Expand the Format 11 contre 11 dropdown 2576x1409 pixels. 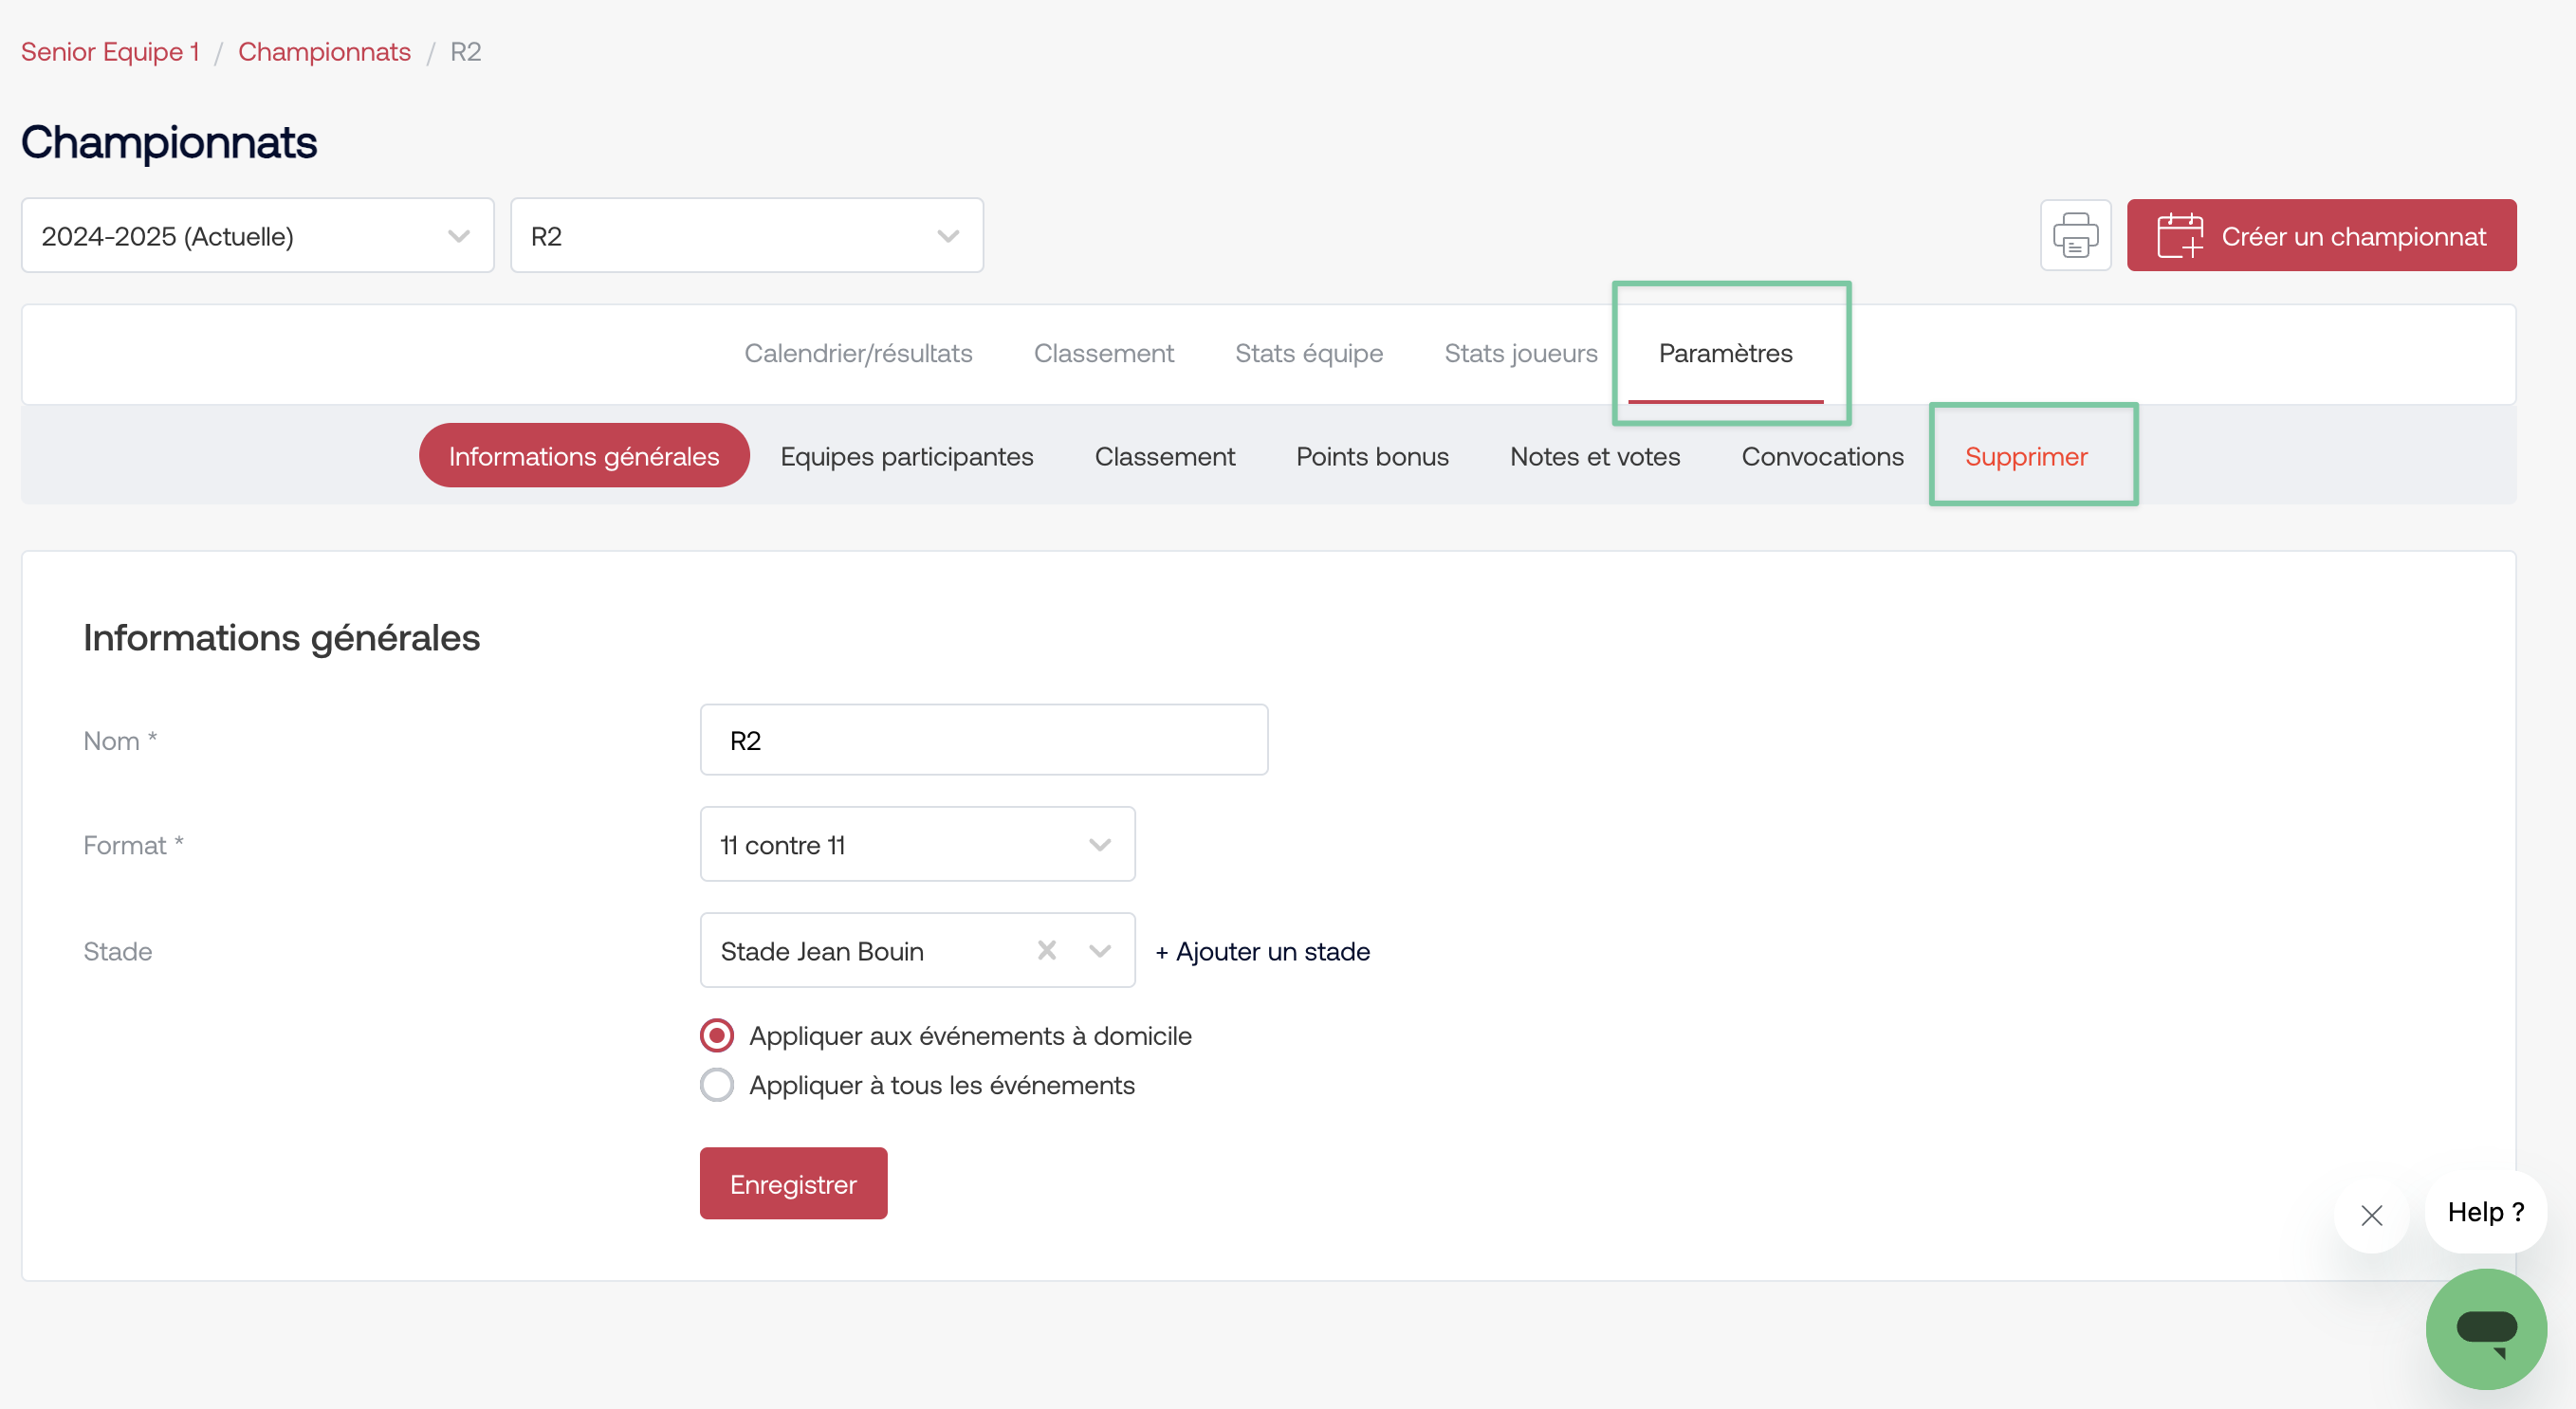click(x=917, y=845)
